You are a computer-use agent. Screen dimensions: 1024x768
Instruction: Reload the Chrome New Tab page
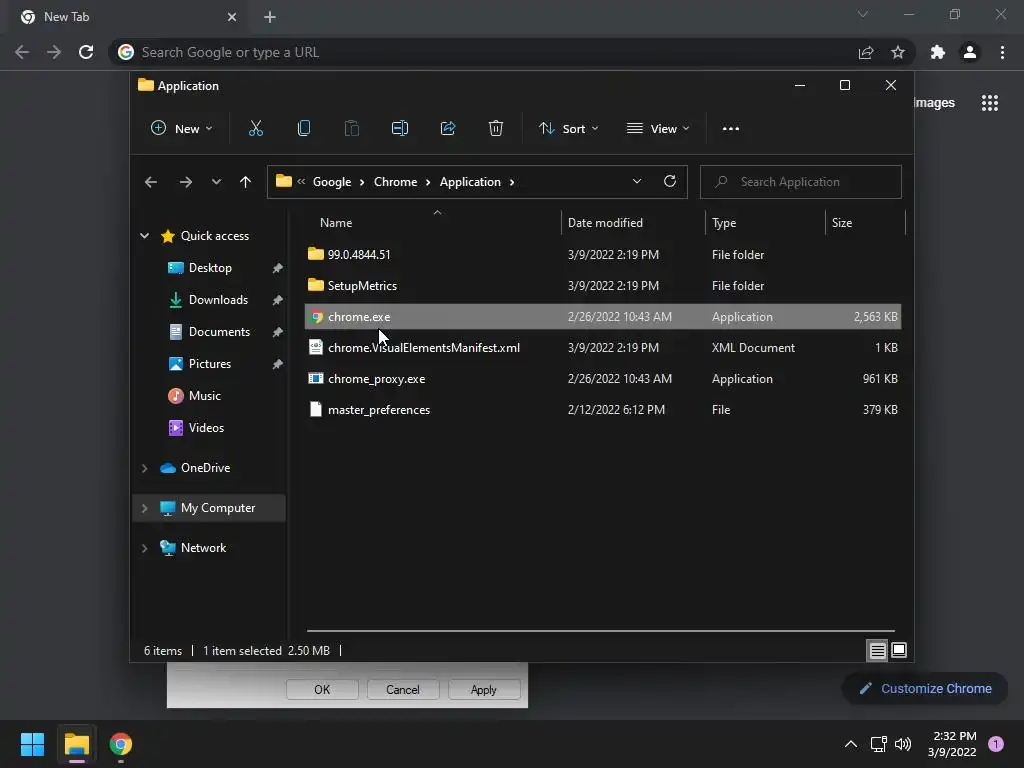[86, 52]
